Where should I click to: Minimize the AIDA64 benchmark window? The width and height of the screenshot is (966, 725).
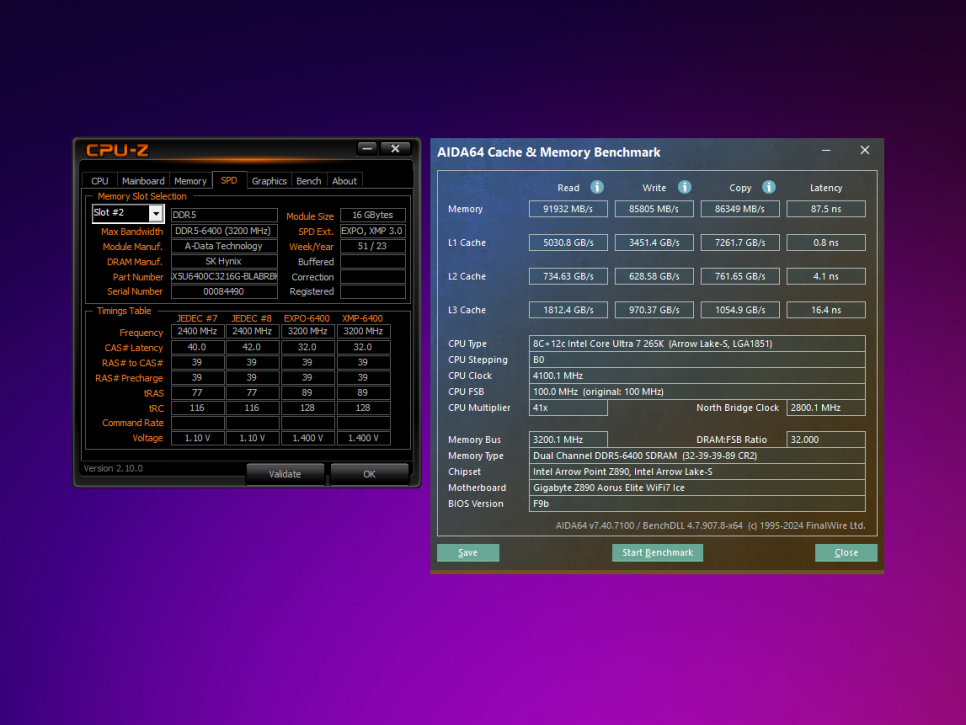point(826,151)
